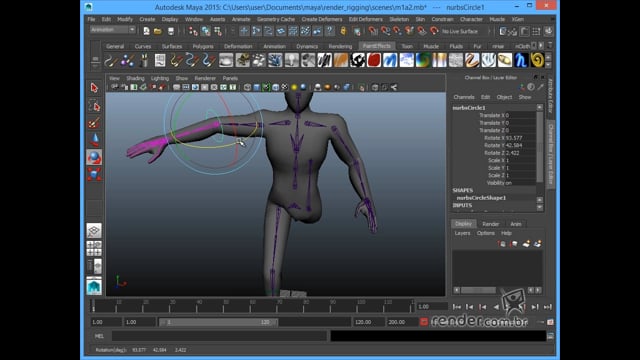Enable select by hierarchy mode icon
The image size is (640, 360).
tap(193, 31)
